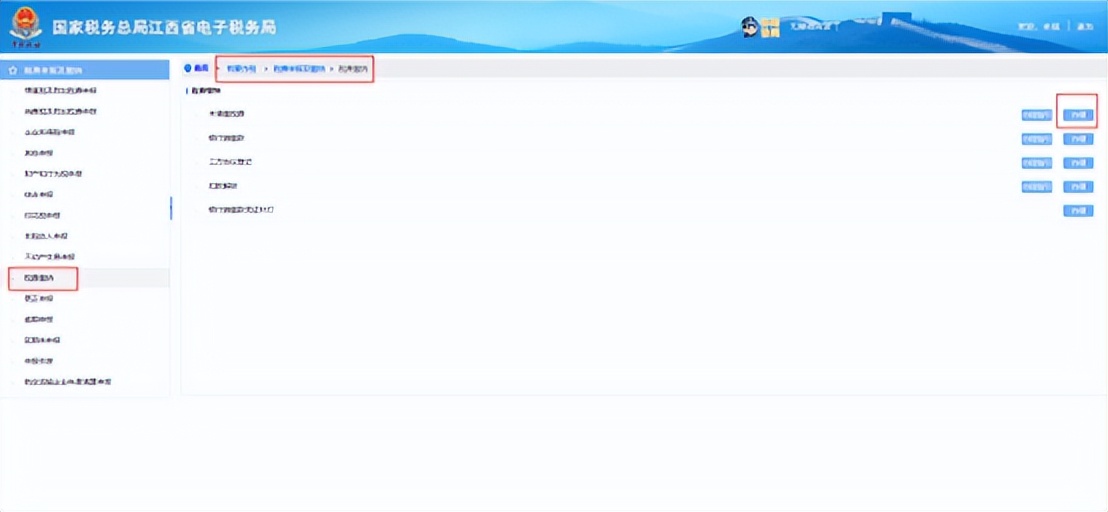This screenshot has width=1108, height=512.
Task: Click the police mascot assistant icon
Action: [x=750, y=27]
